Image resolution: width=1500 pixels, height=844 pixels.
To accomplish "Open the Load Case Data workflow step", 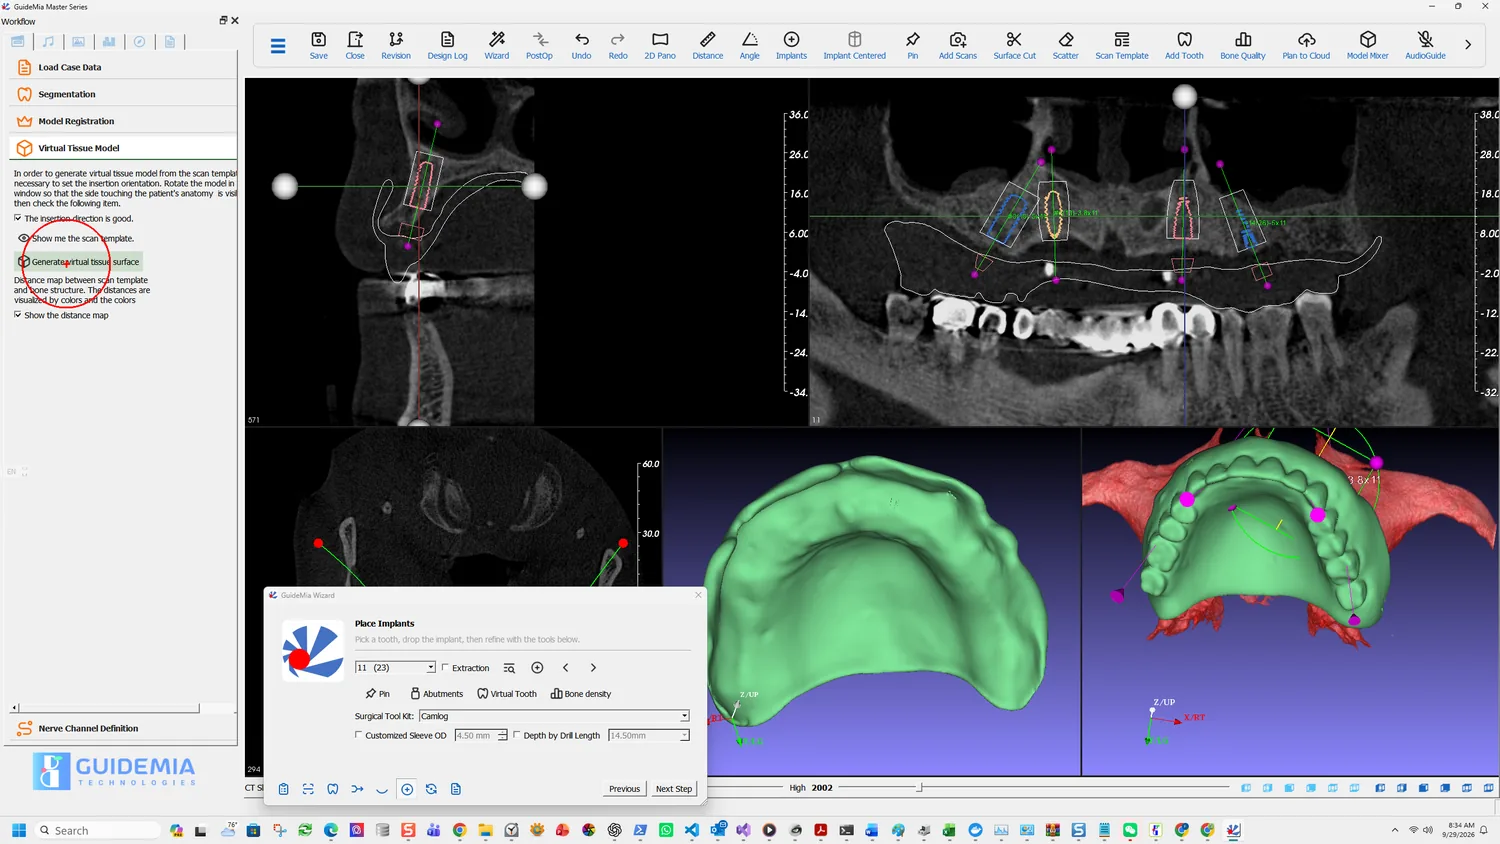I will (x=122, y=67).
